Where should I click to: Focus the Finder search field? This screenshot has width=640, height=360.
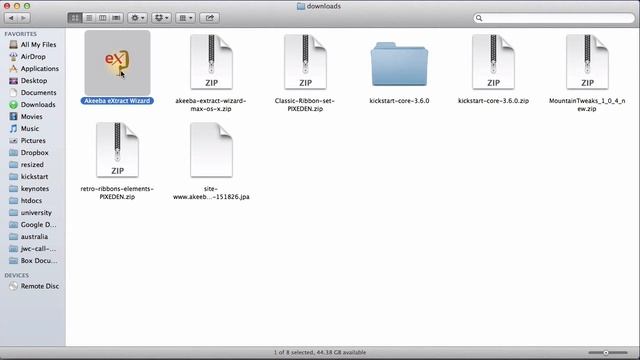click(x=554, y=18)
